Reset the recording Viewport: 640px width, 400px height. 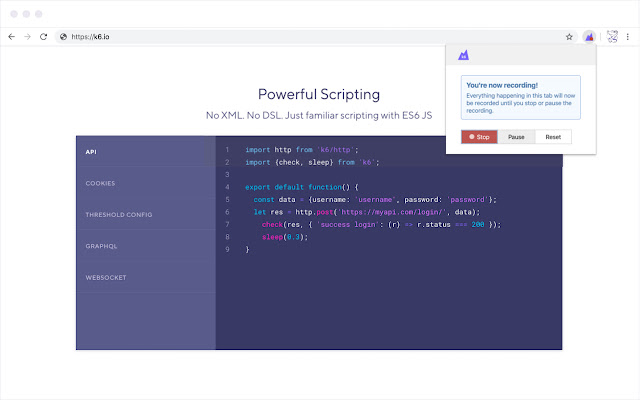[553, 137]
